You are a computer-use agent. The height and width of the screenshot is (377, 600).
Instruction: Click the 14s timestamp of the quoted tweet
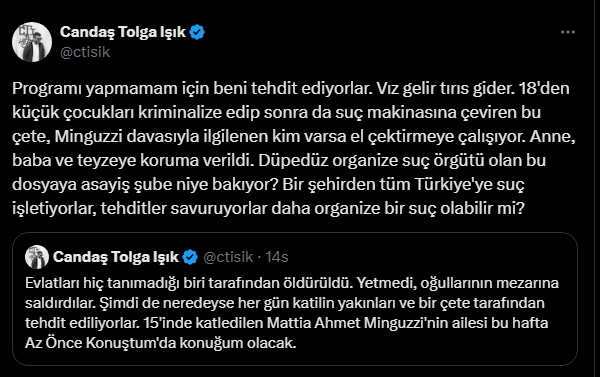tap(277, 257)
